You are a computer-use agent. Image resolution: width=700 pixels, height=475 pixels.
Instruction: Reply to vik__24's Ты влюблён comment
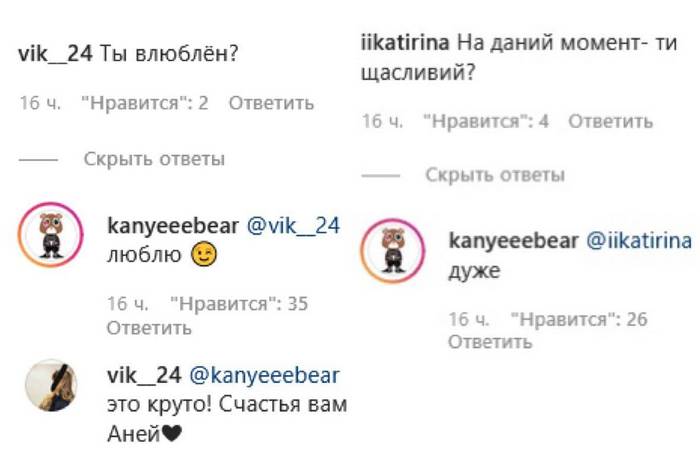[x=271, y=103]
